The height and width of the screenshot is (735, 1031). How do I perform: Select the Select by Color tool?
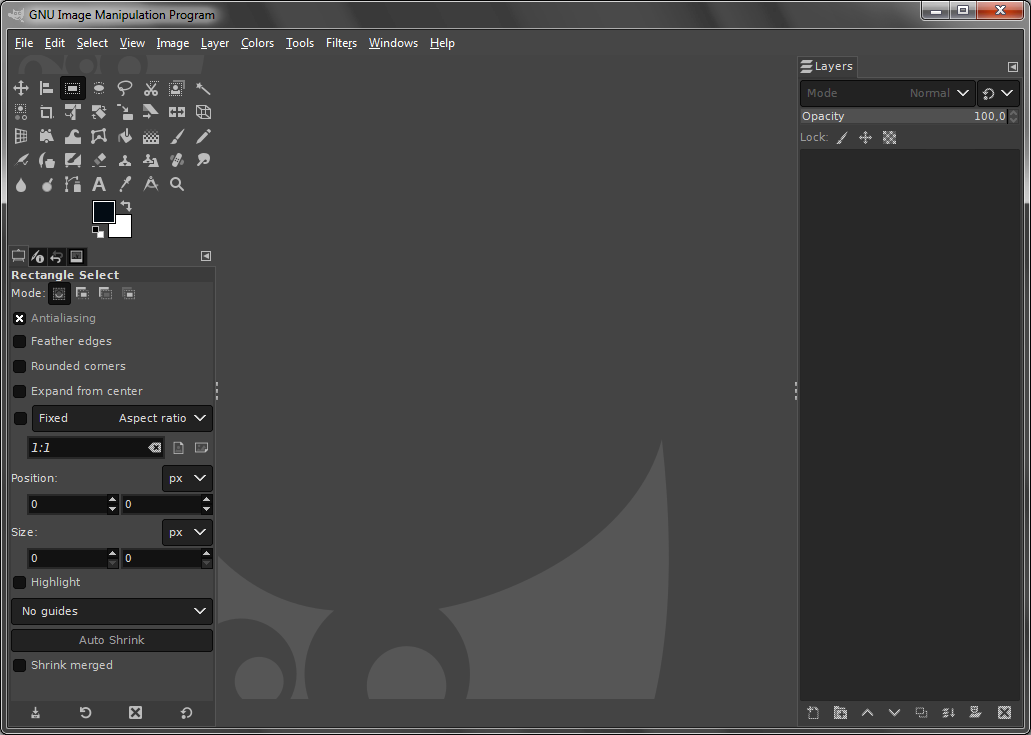point(20,112)
